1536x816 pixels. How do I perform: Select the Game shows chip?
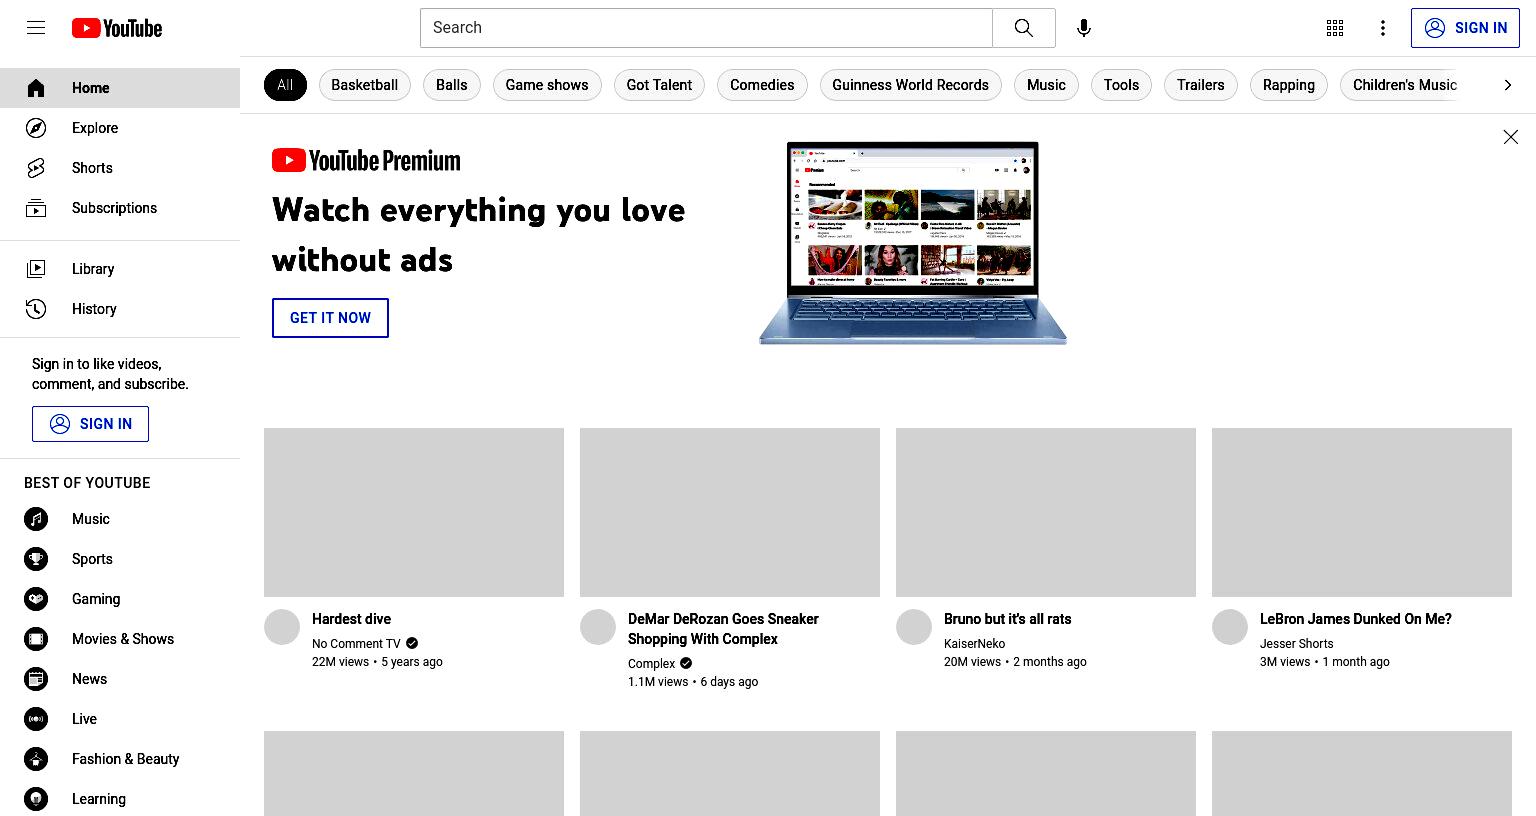point(547,85)
